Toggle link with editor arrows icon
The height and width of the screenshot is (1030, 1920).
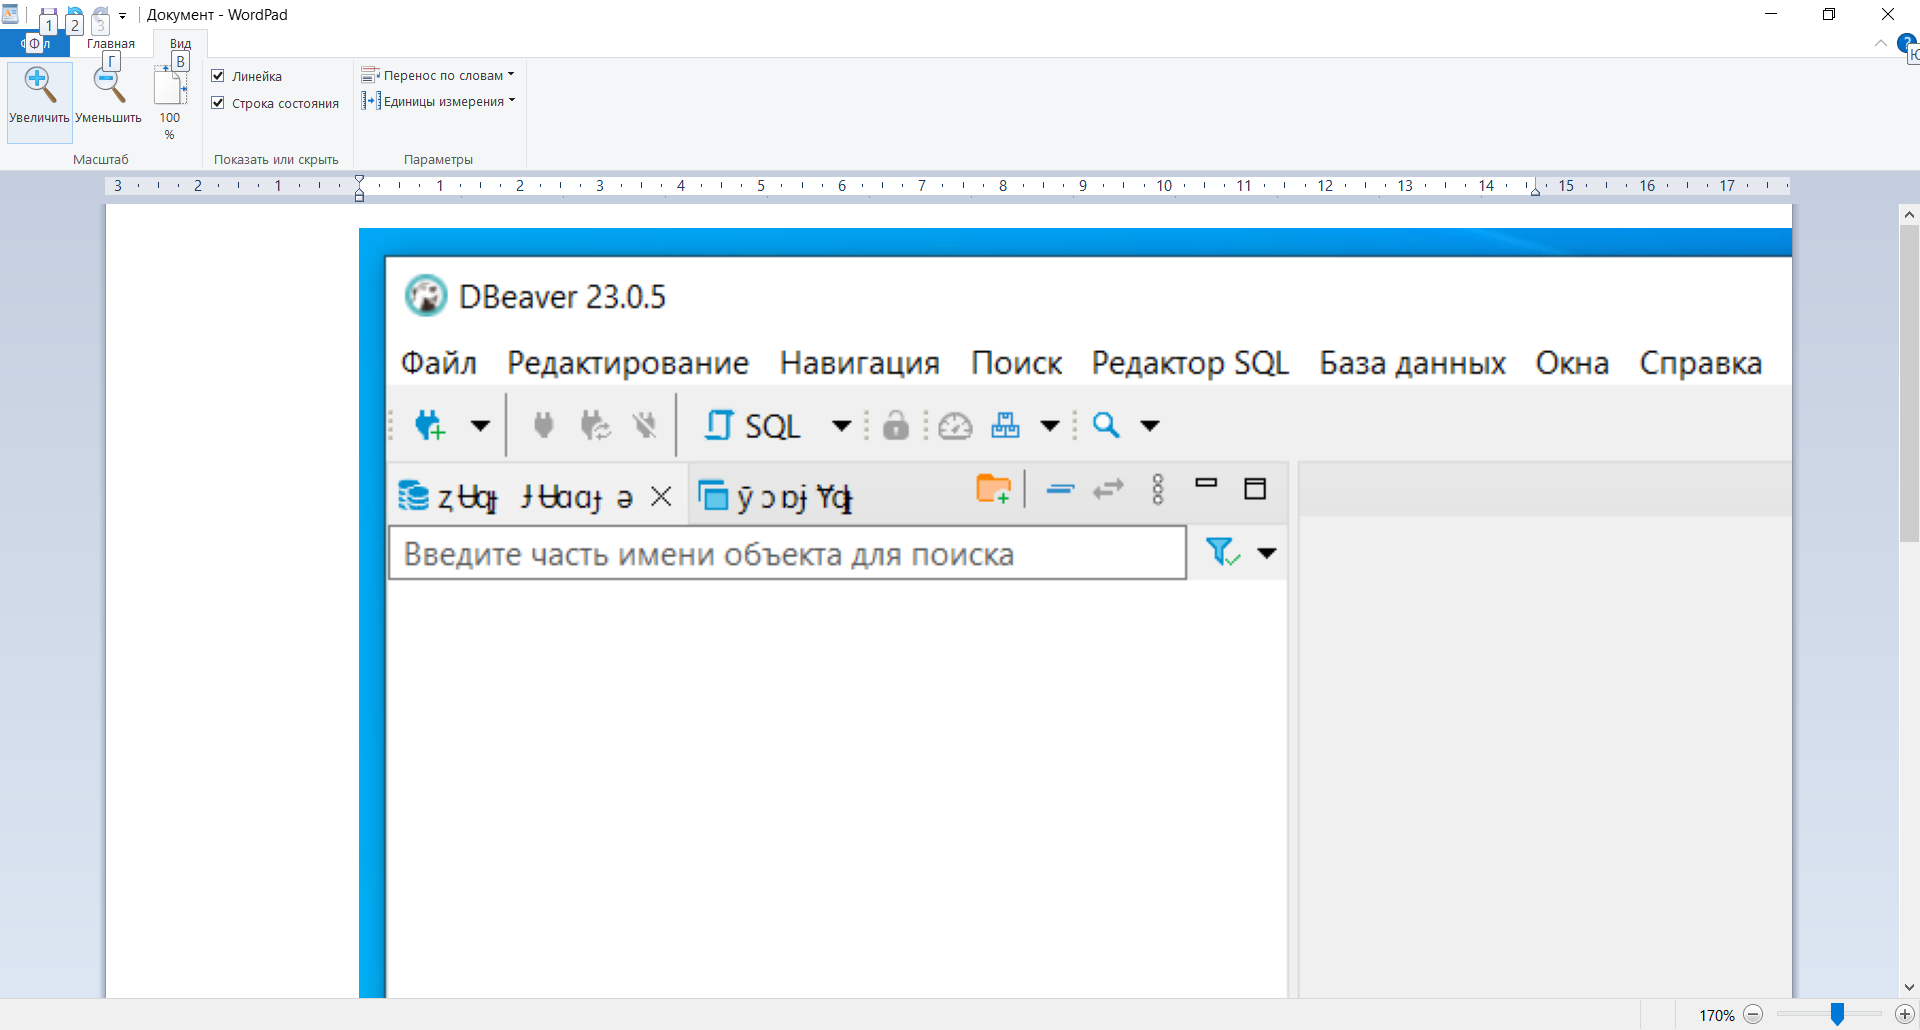coord(1108,490)
